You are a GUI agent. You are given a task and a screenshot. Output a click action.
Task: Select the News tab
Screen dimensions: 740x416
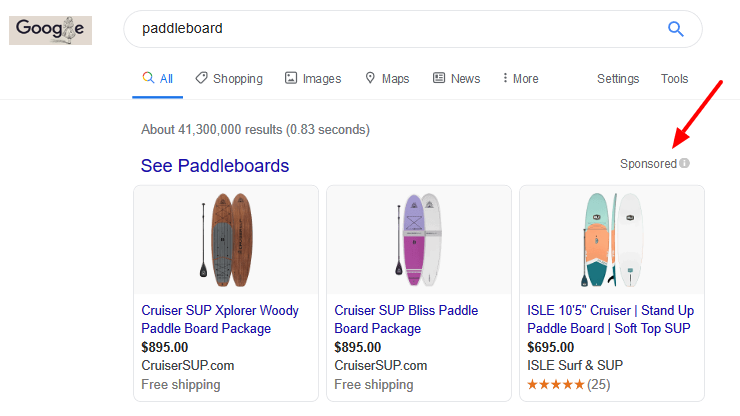[x=456, y=79]
